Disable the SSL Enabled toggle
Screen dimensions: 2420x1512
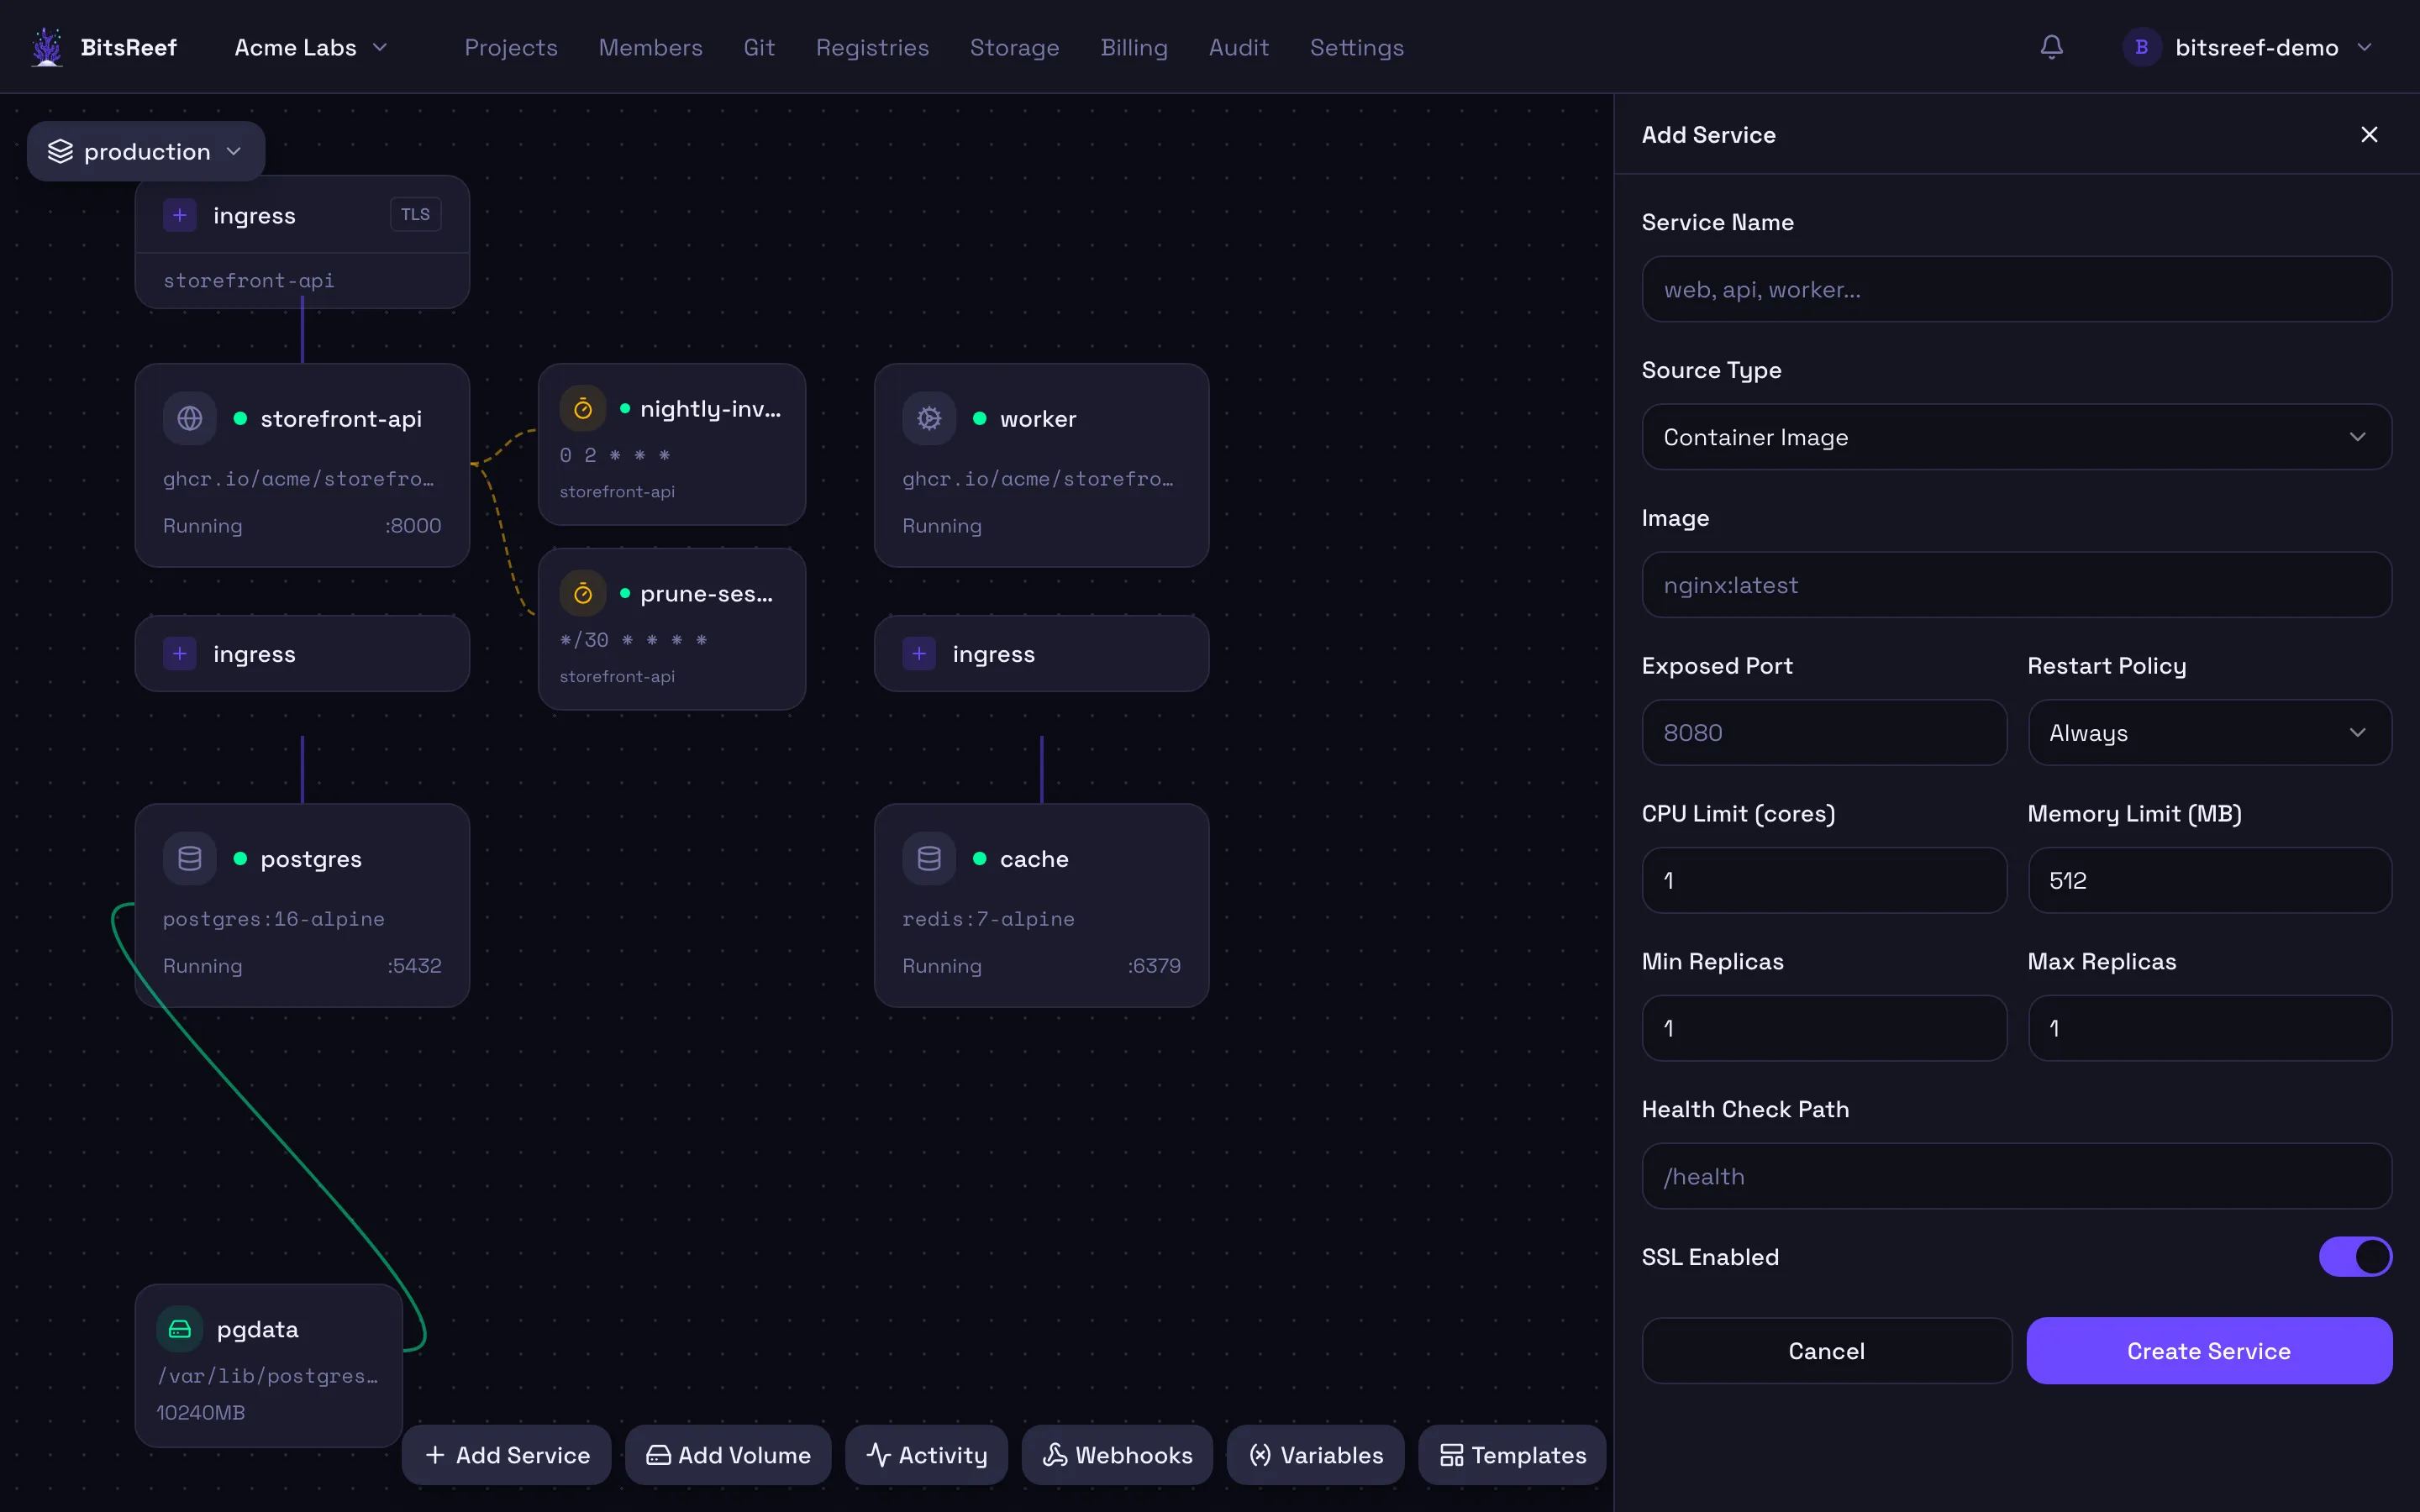[x=2355, y=1257]
